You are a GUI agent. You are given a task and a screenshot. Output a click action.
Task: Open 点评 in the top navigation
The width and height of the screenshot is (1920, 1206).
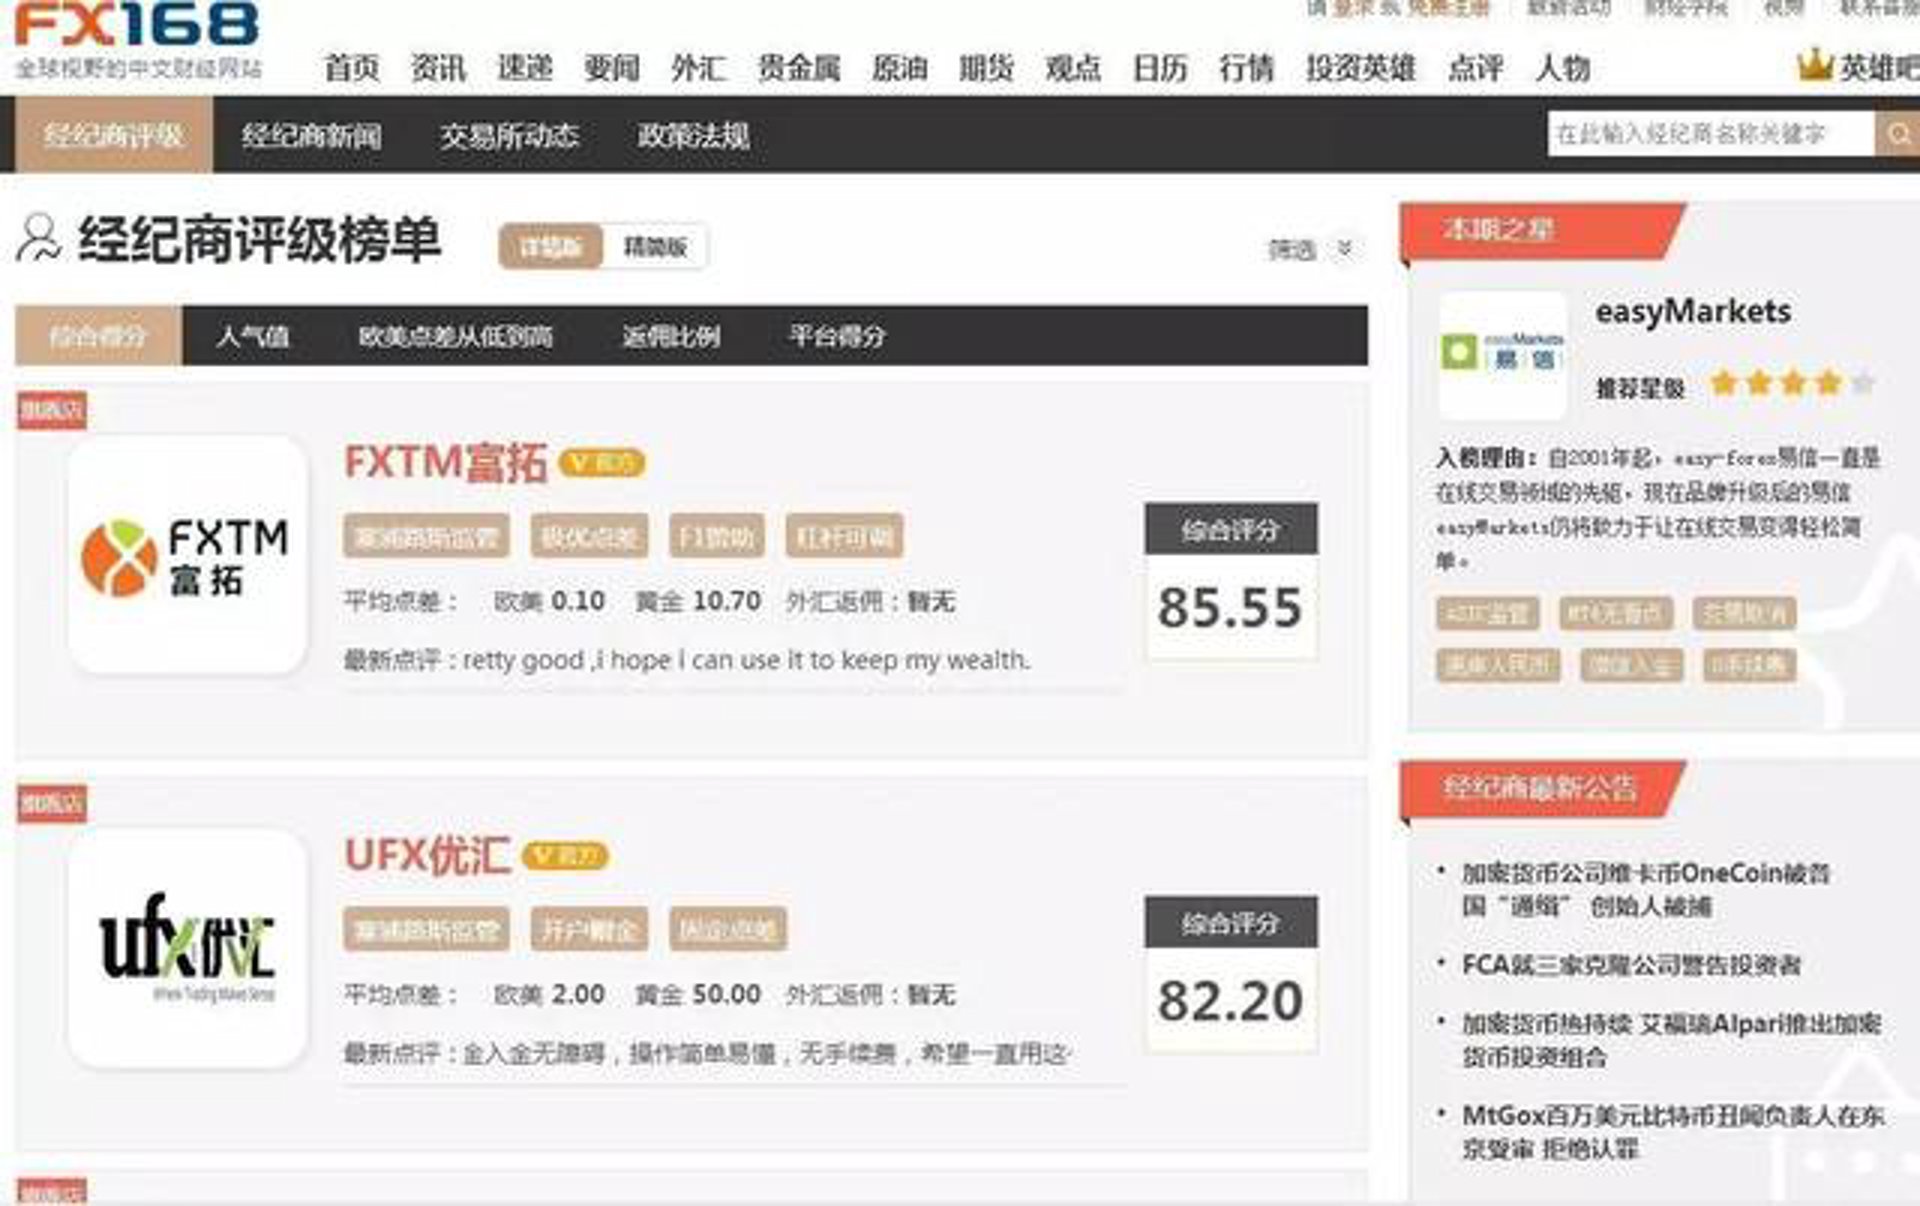coord(1475,68)
